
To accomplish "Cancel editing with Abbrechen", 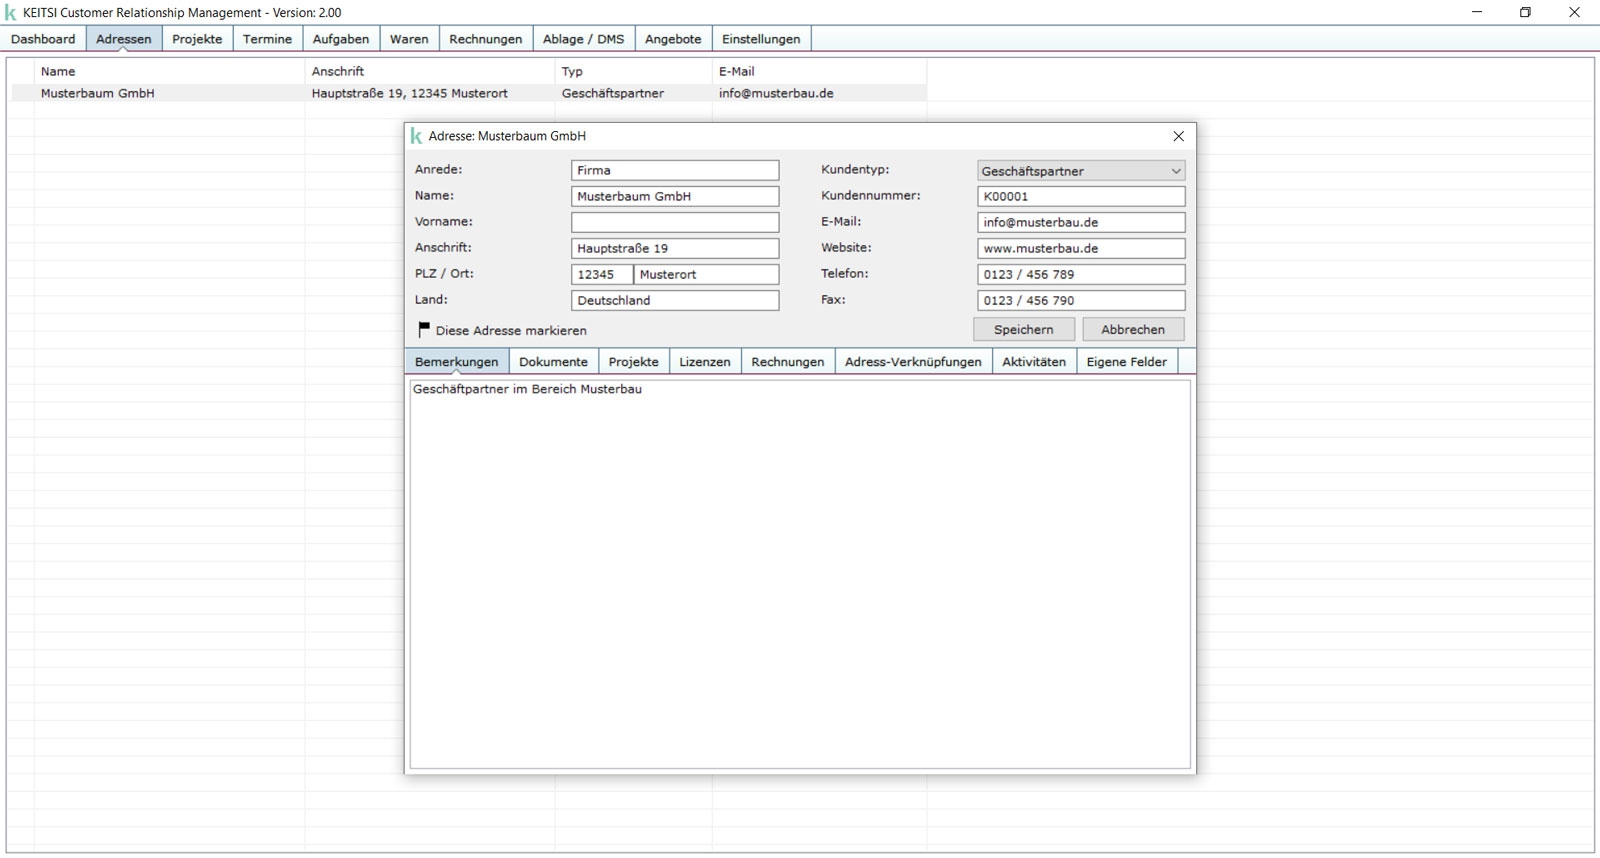I will (1133, 329).
